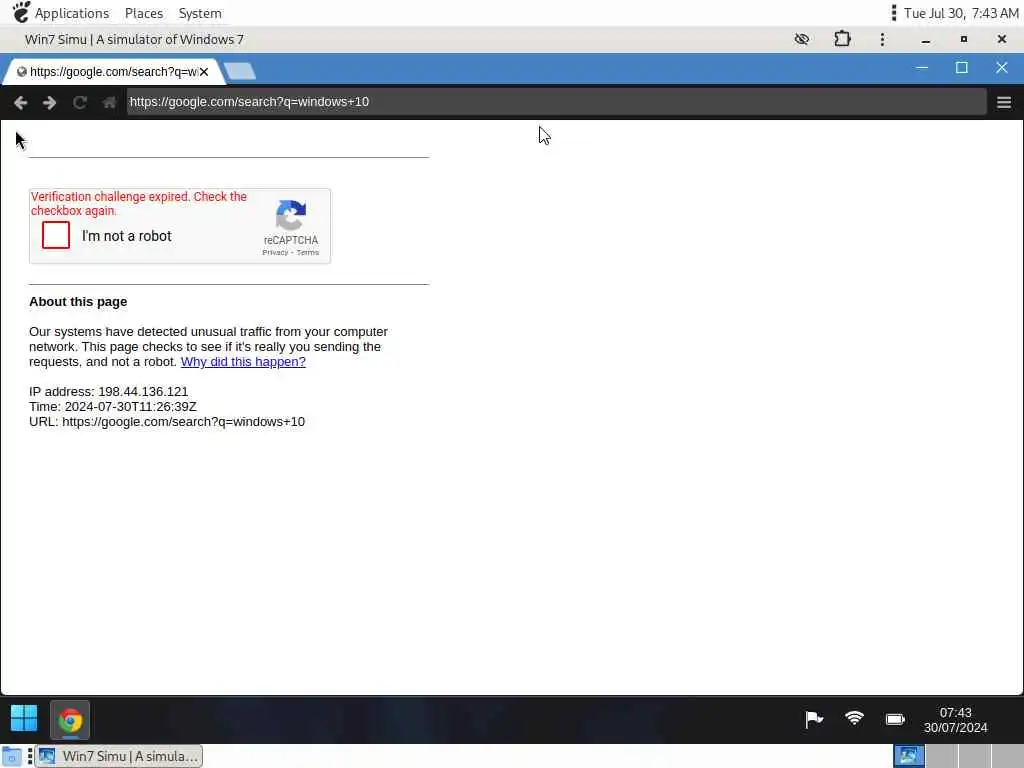Open the Windows Start menu
The image size is (1024, 768).
pyautogui.click(x=24, y=718)
